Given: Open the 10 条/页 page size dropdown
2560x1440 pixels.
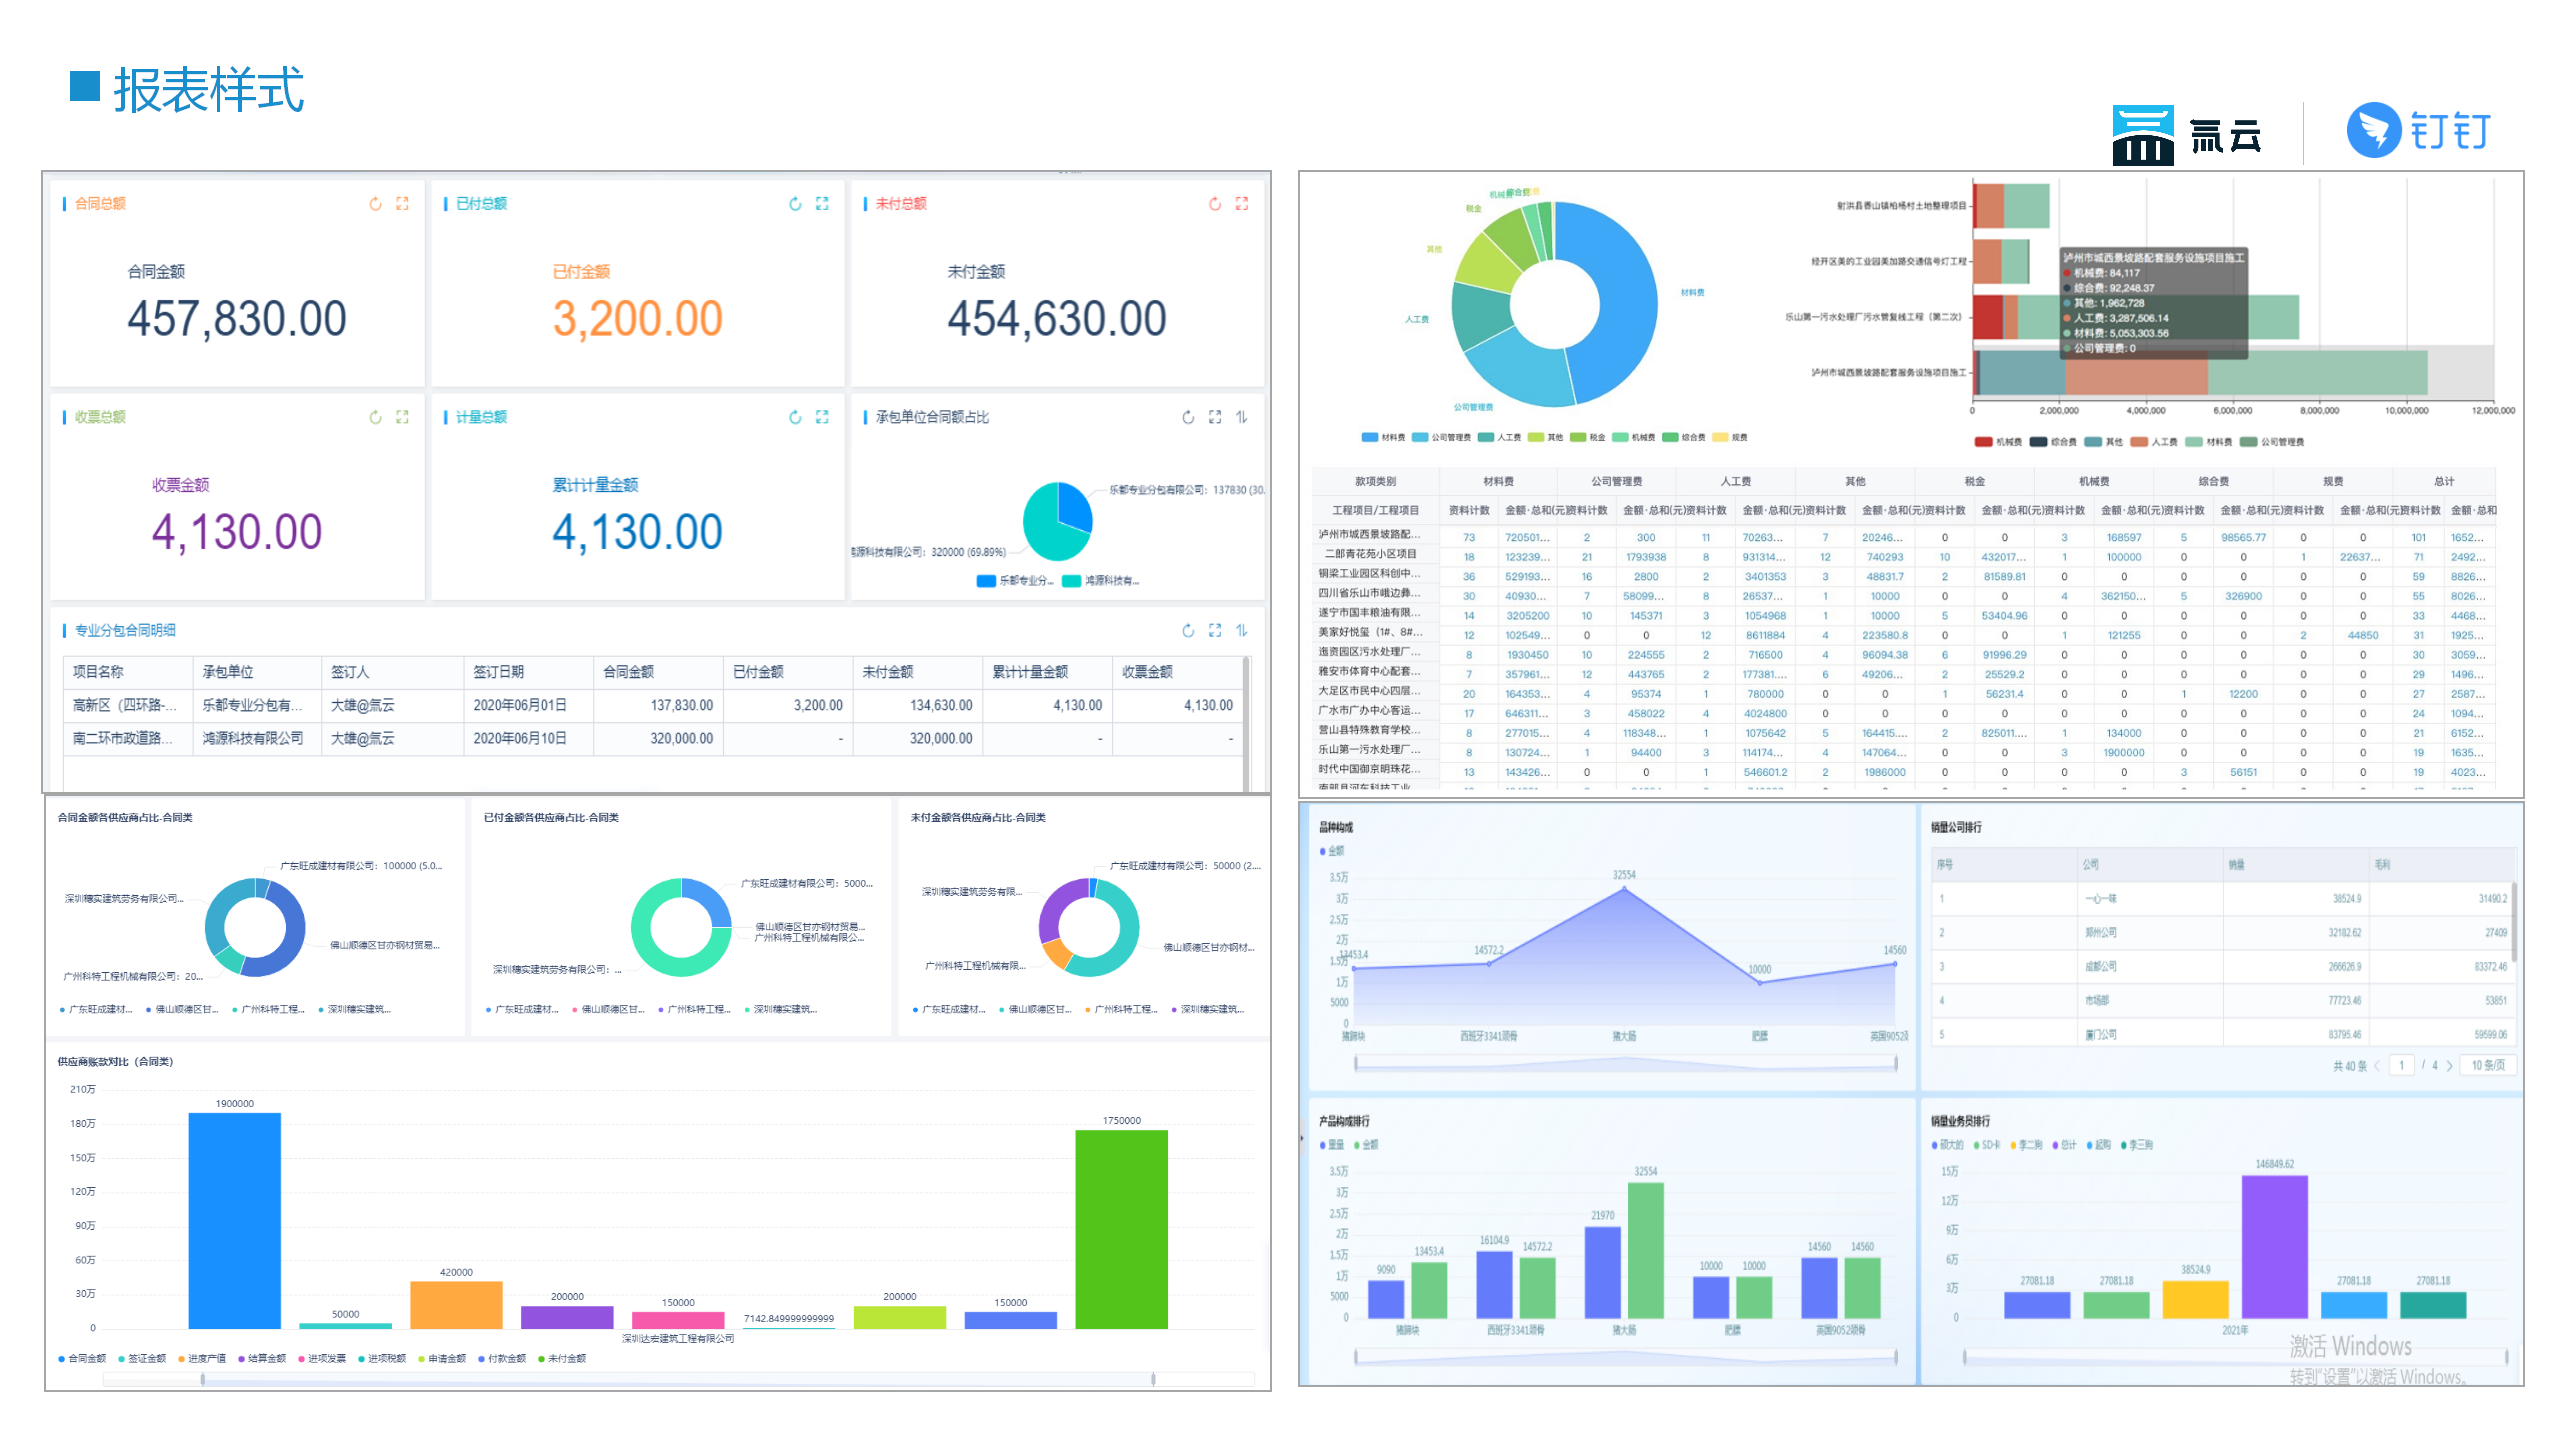Looking at the screenshot, I should 2488,1066.
